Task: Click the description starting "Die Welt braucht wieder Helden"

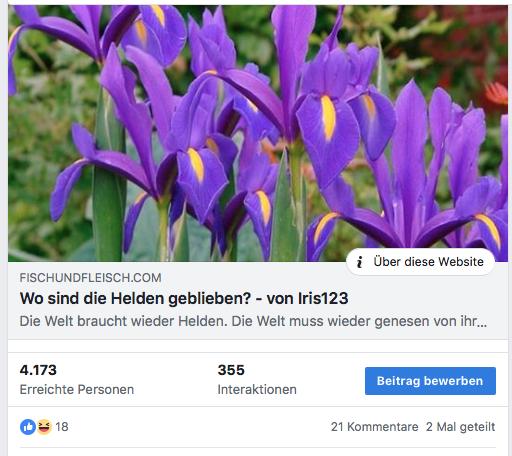Action: coord(253,321)
